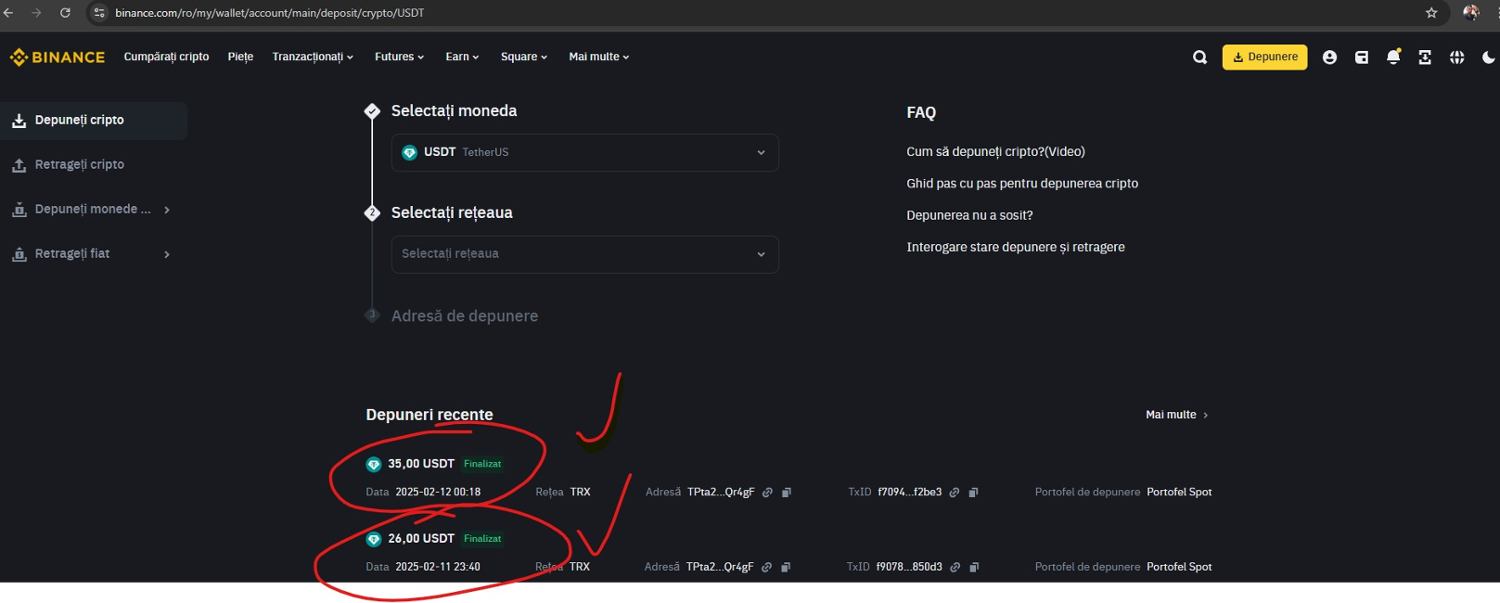The width and height of the screenshot is (1500, 603).
Task: Copy address of the 26,00 USDT deposit
Action: pyautogui.click(x=786, y=567)
